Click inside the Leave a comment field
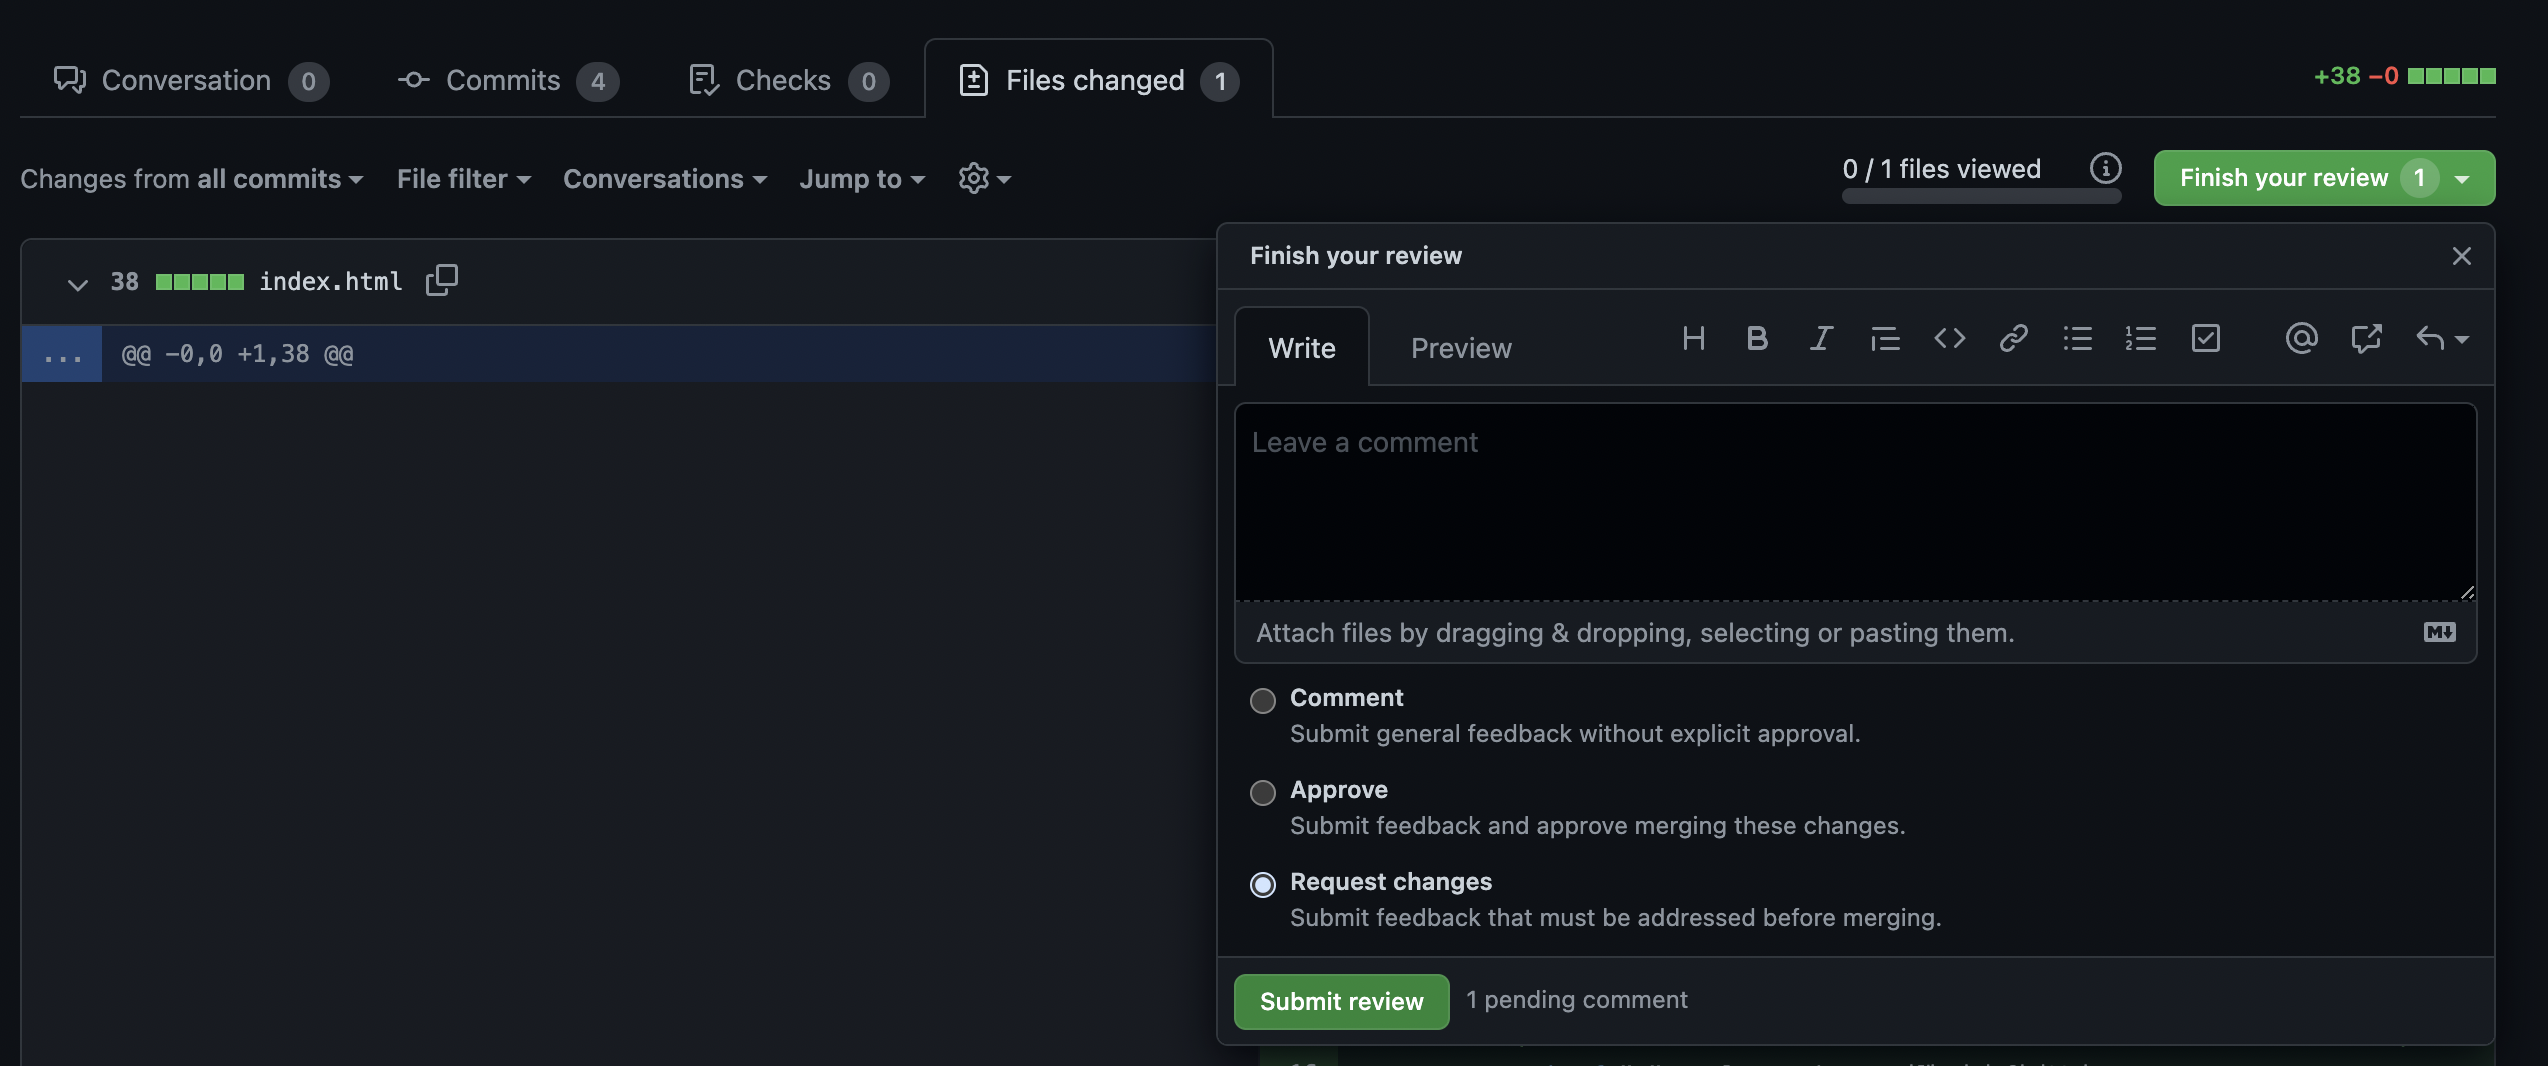Viewport: 2548px width, 1066px height. [x=1855, y=500]
